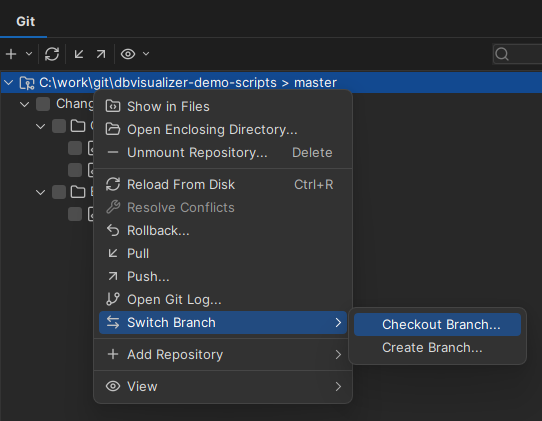Screen dimensions: 542x421
Task: Click the repository icon beside C:\work\git path
Action: pos(27,83)
